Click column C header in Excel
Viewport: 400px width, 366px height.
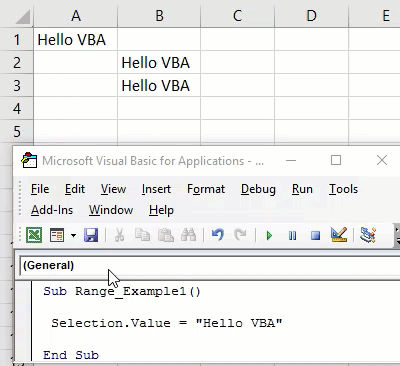click(238, 15)
